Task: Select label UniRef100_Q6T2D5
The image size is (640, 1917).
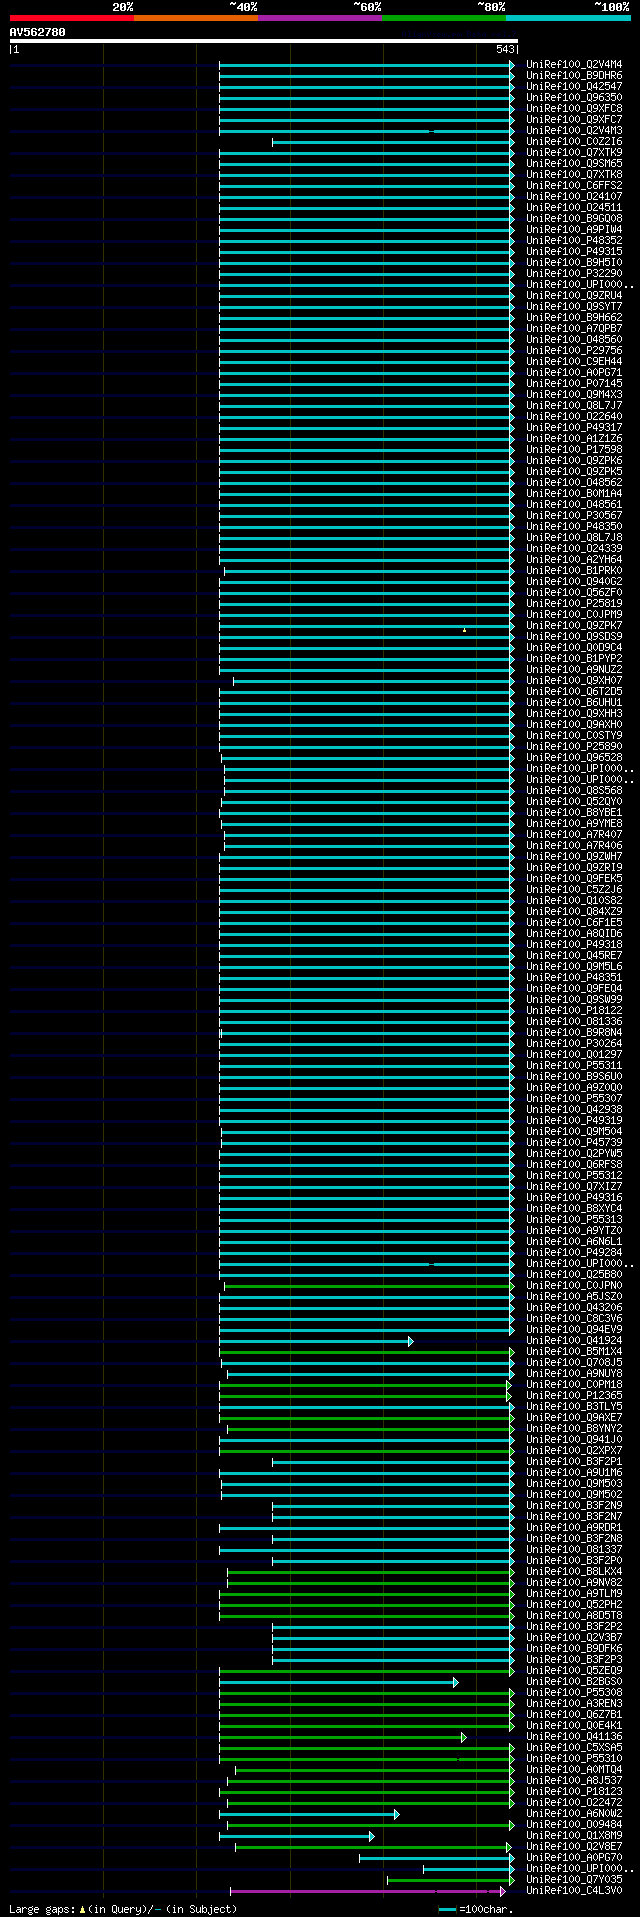Action: (x=574, y=691)
